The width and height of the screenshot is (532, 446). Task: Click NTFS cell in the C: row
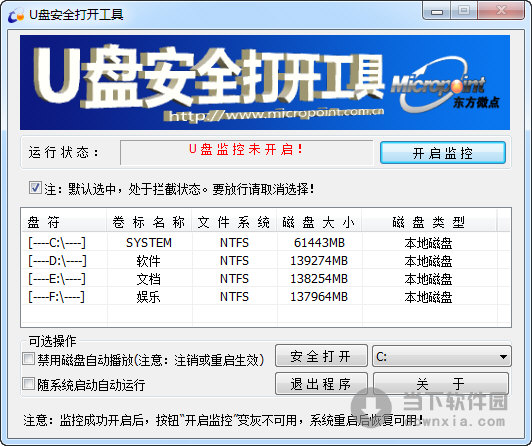(x=234, y=243)
